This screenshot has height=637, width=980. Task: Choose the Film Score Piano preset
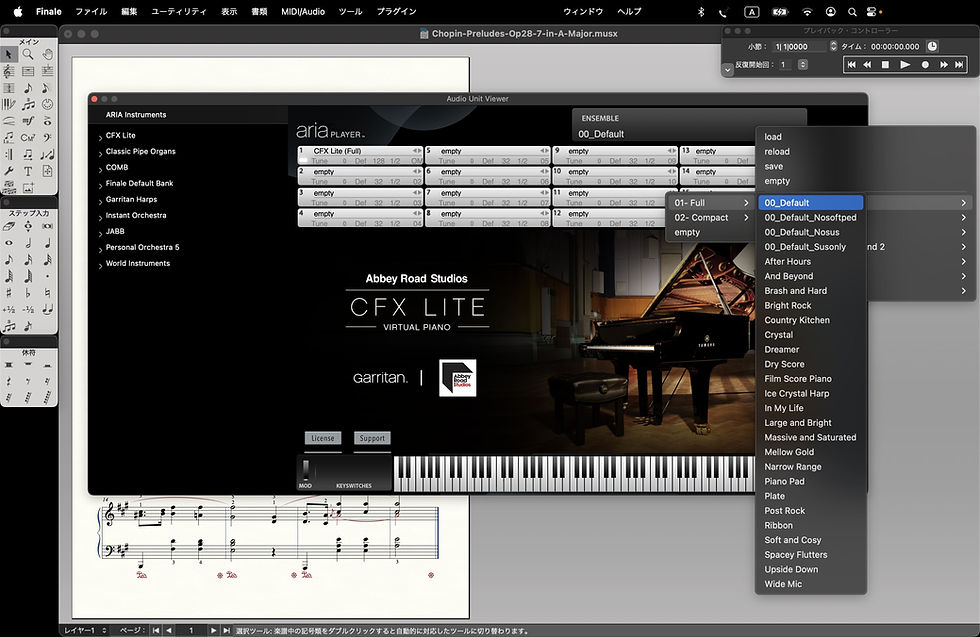811,379
